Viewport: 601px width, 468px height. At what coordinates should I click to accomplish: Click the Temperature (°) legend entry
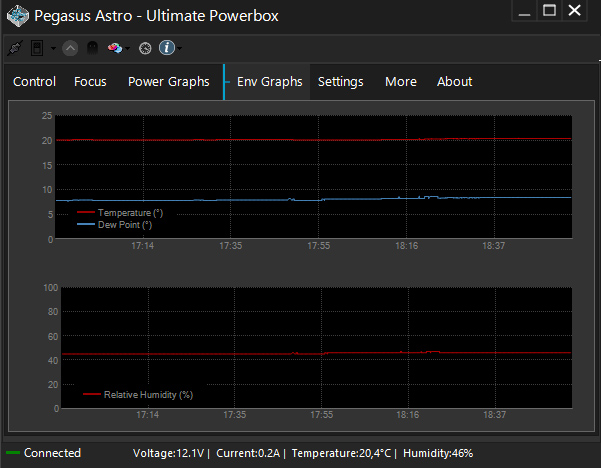[120, 213]
